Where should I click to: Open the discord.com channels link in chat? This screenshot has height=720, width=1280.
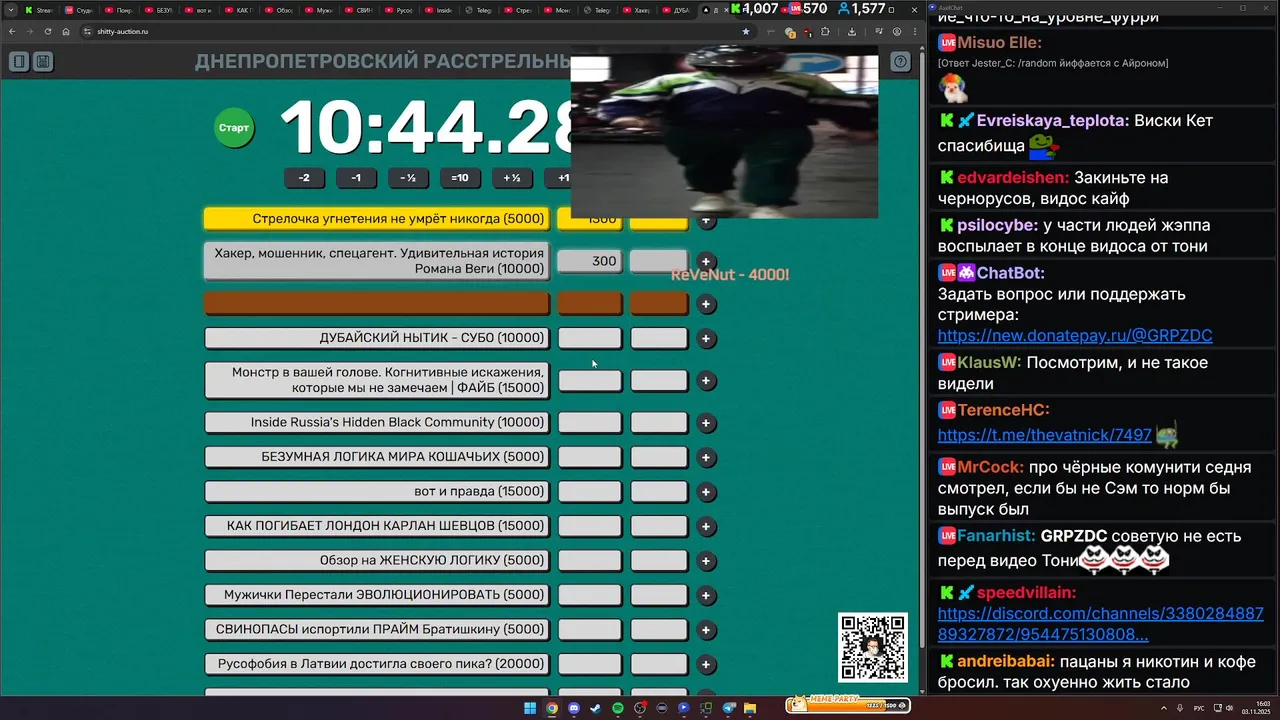1100,624
